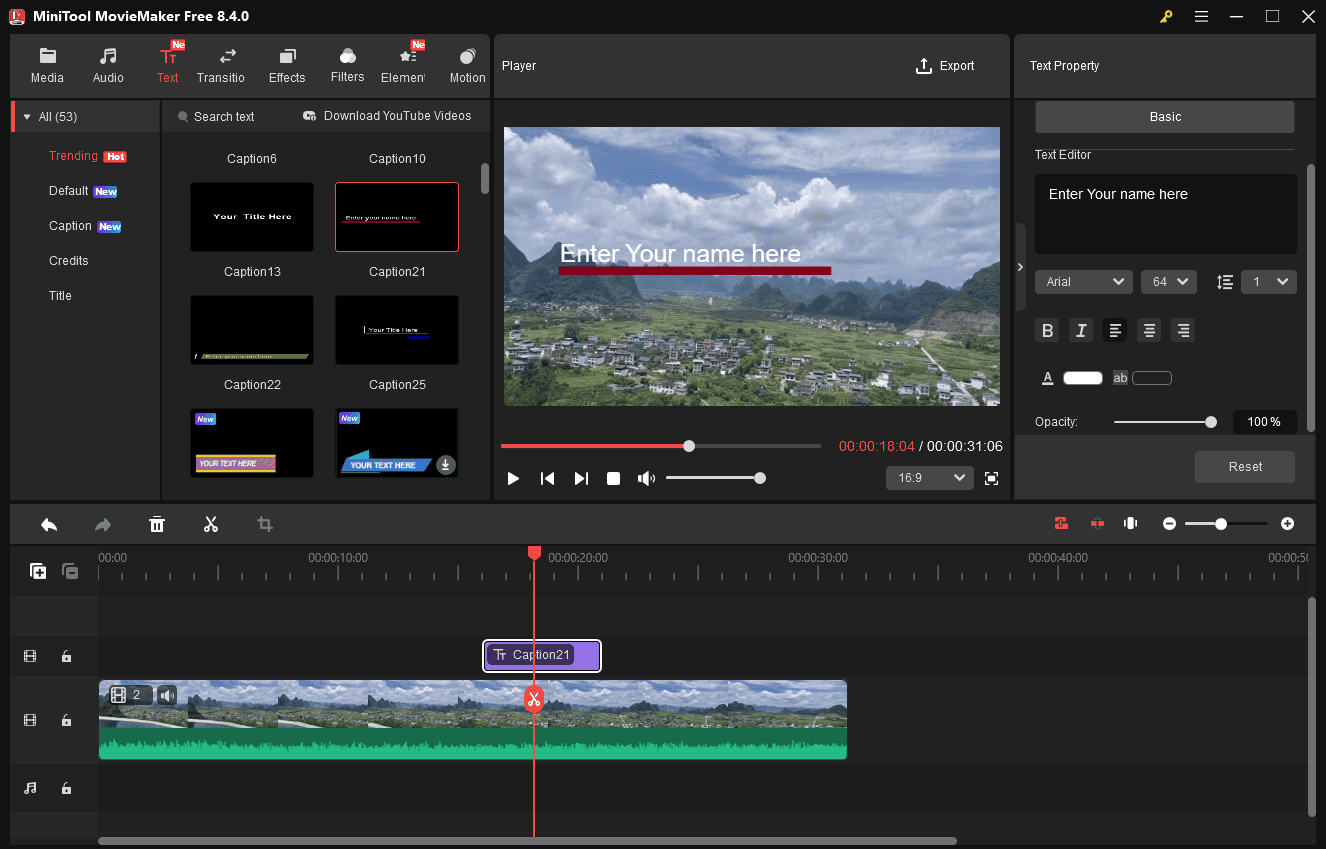
Task: Open the 16:9 aspect ratio dropdown
Action: point(929,478)
